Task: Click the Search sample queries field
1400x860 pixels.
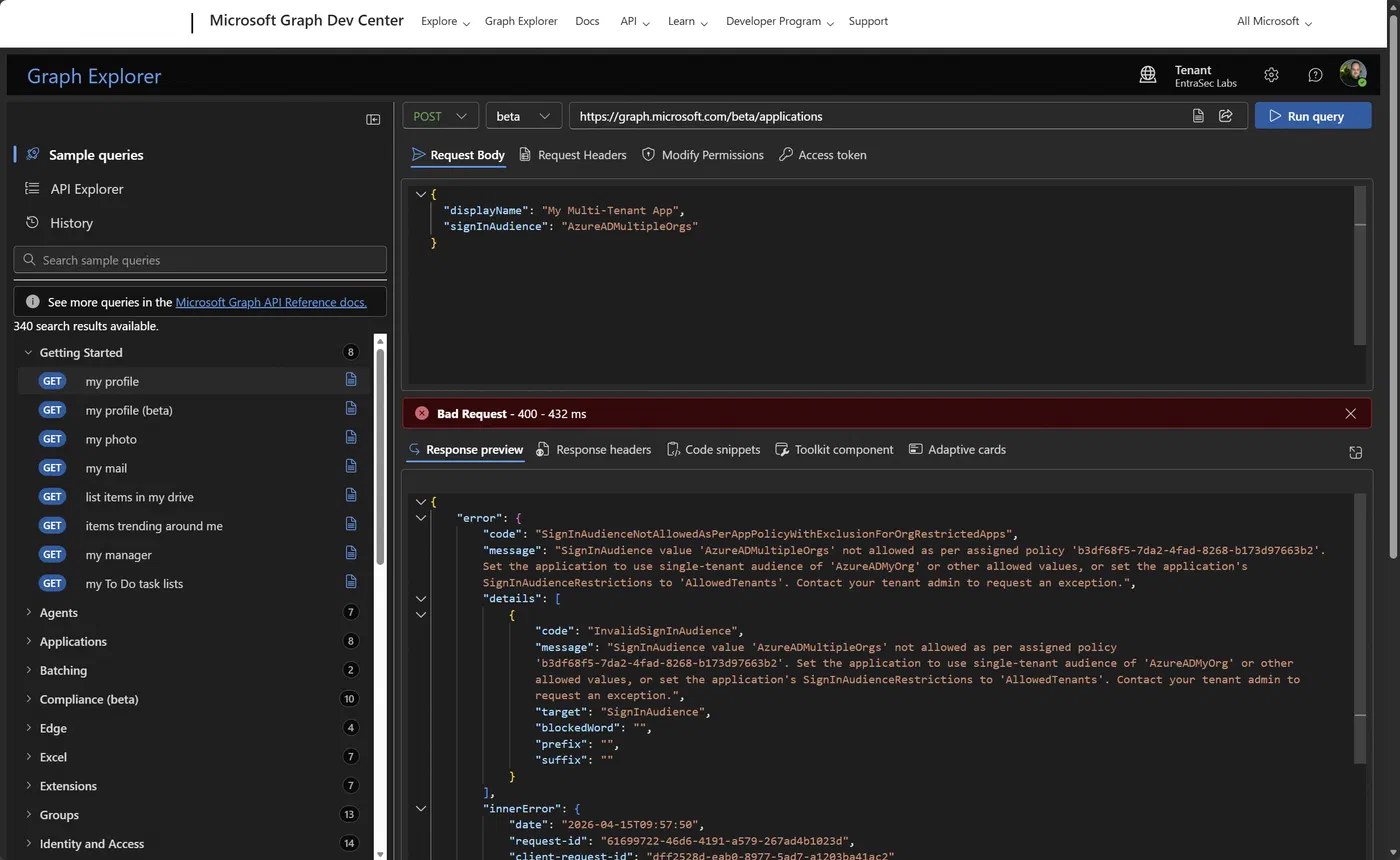Action: point(200,260)
